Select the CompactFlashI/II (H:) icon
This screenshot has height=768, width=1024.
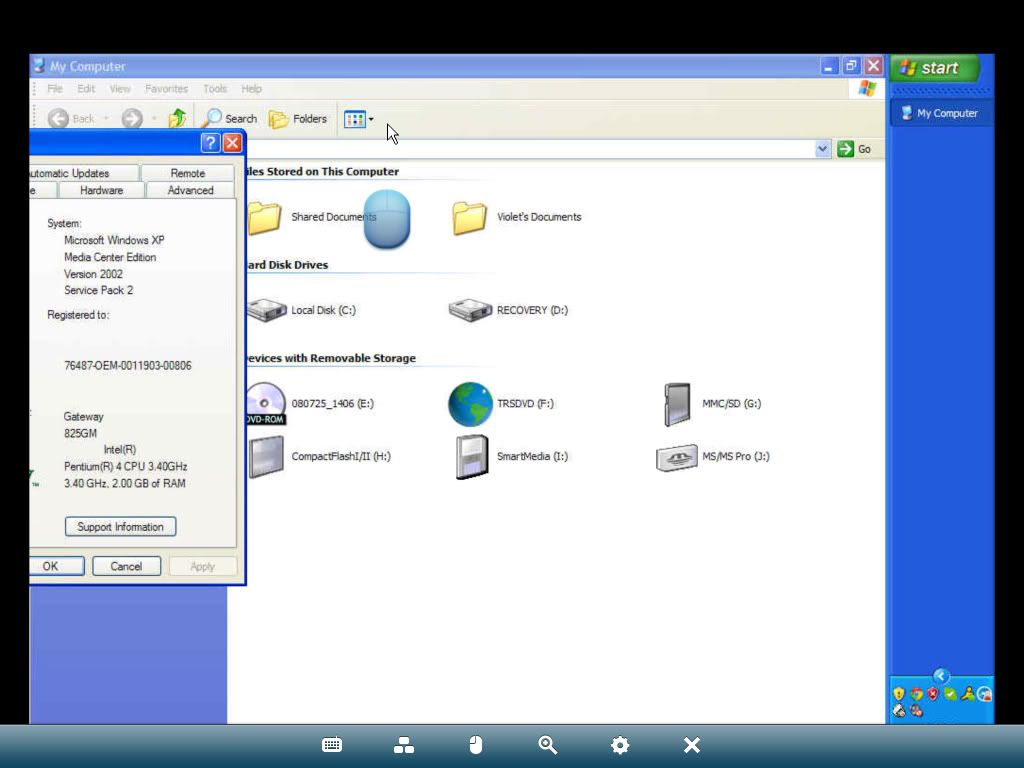coord(266,456)
